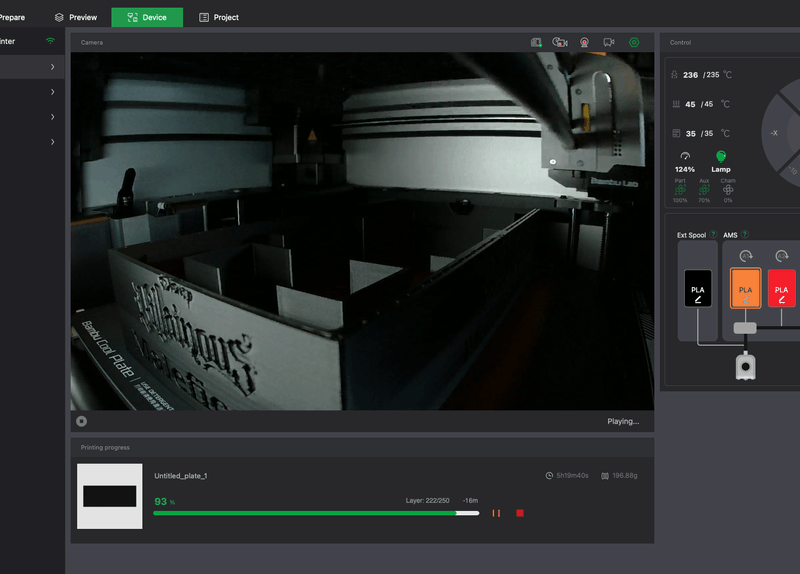Stop the print with red button
The width and height of the screenshot is (800, 574).
[x=520, y=513]
